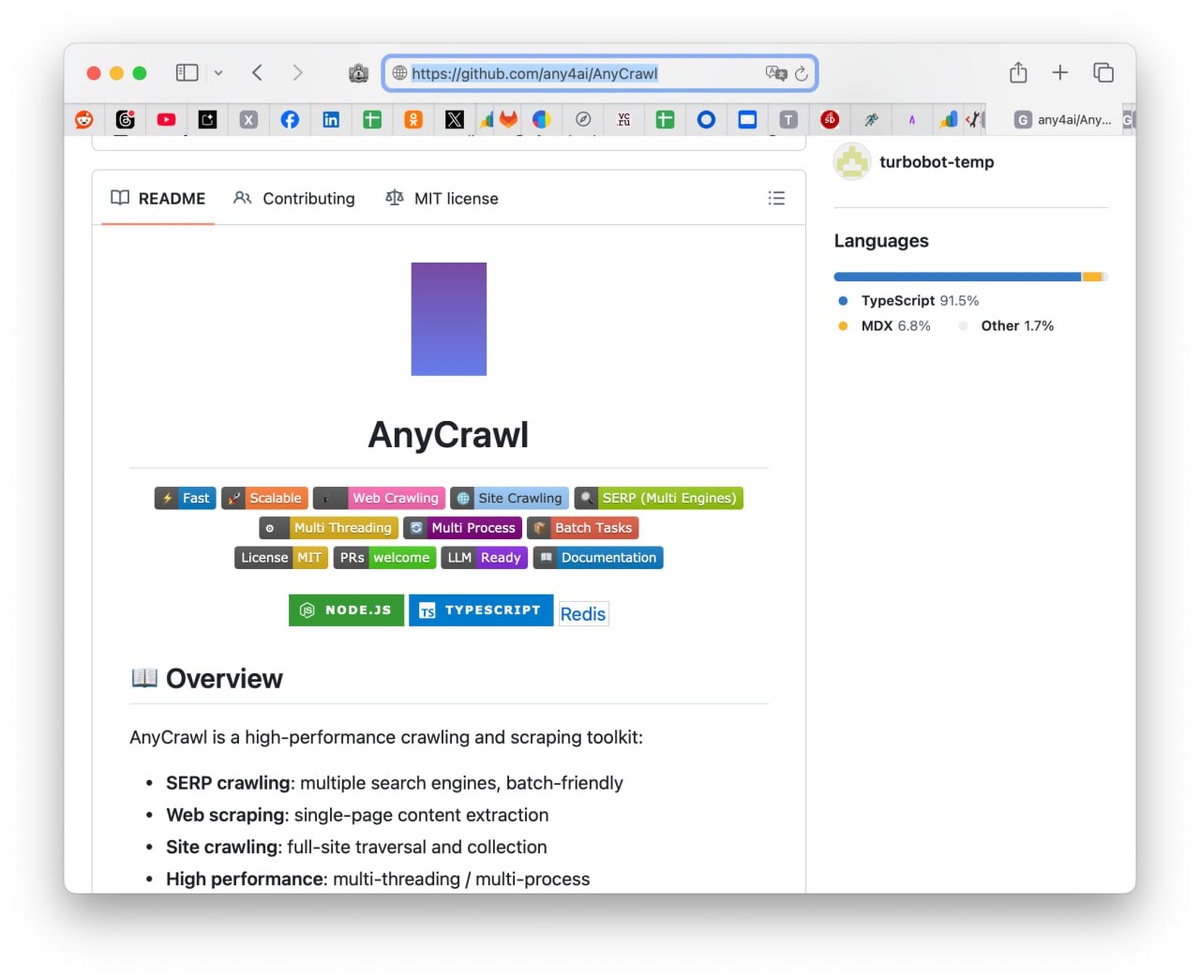Switch to the blue ring pinned tab
This screenshot has height=978, width=1200.
click(x=706, y=119)
